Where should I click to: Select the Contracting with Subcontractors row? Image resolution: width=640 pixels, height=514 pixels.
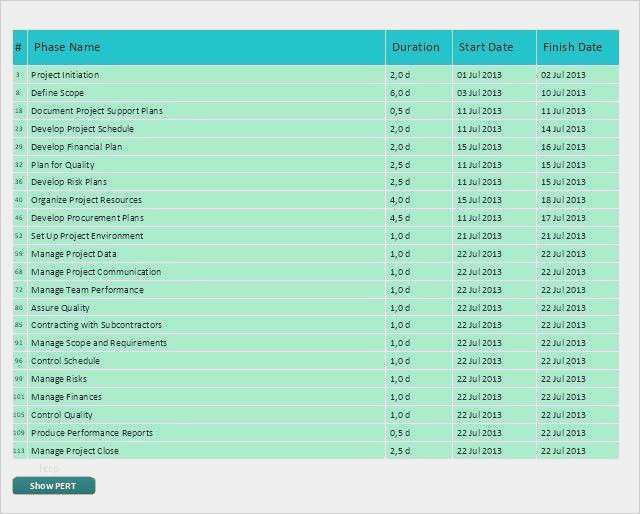(x=96, y=325)
